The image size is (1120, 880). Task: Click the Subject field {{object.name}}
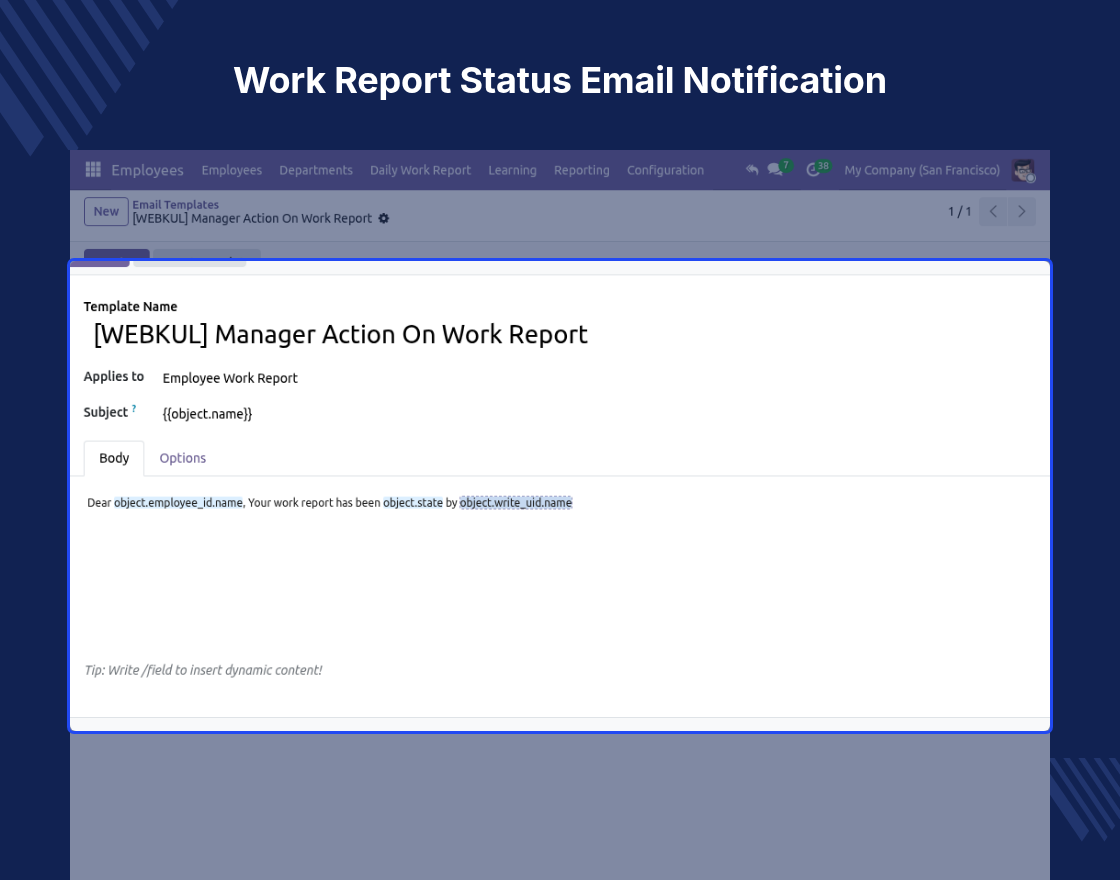[x=207, y=414]
